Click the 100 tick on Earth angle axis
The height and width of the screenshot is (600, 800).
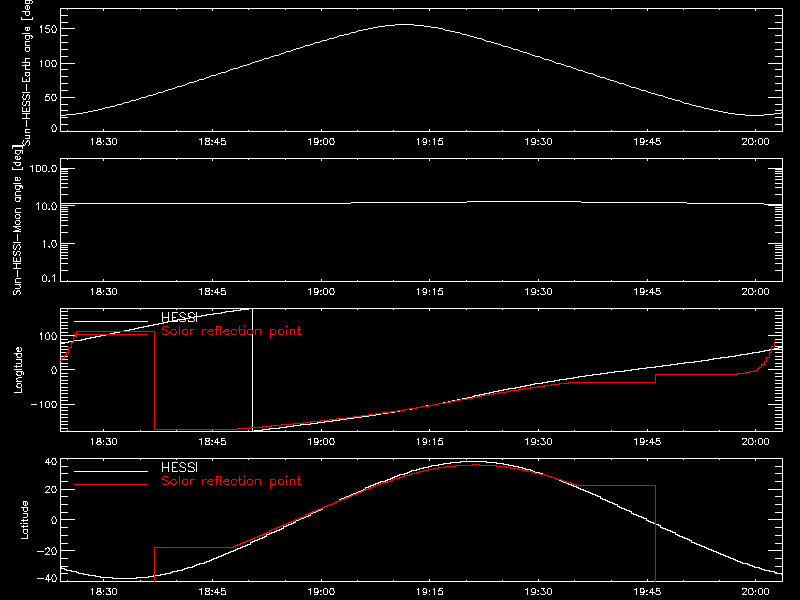click(47, 64)
